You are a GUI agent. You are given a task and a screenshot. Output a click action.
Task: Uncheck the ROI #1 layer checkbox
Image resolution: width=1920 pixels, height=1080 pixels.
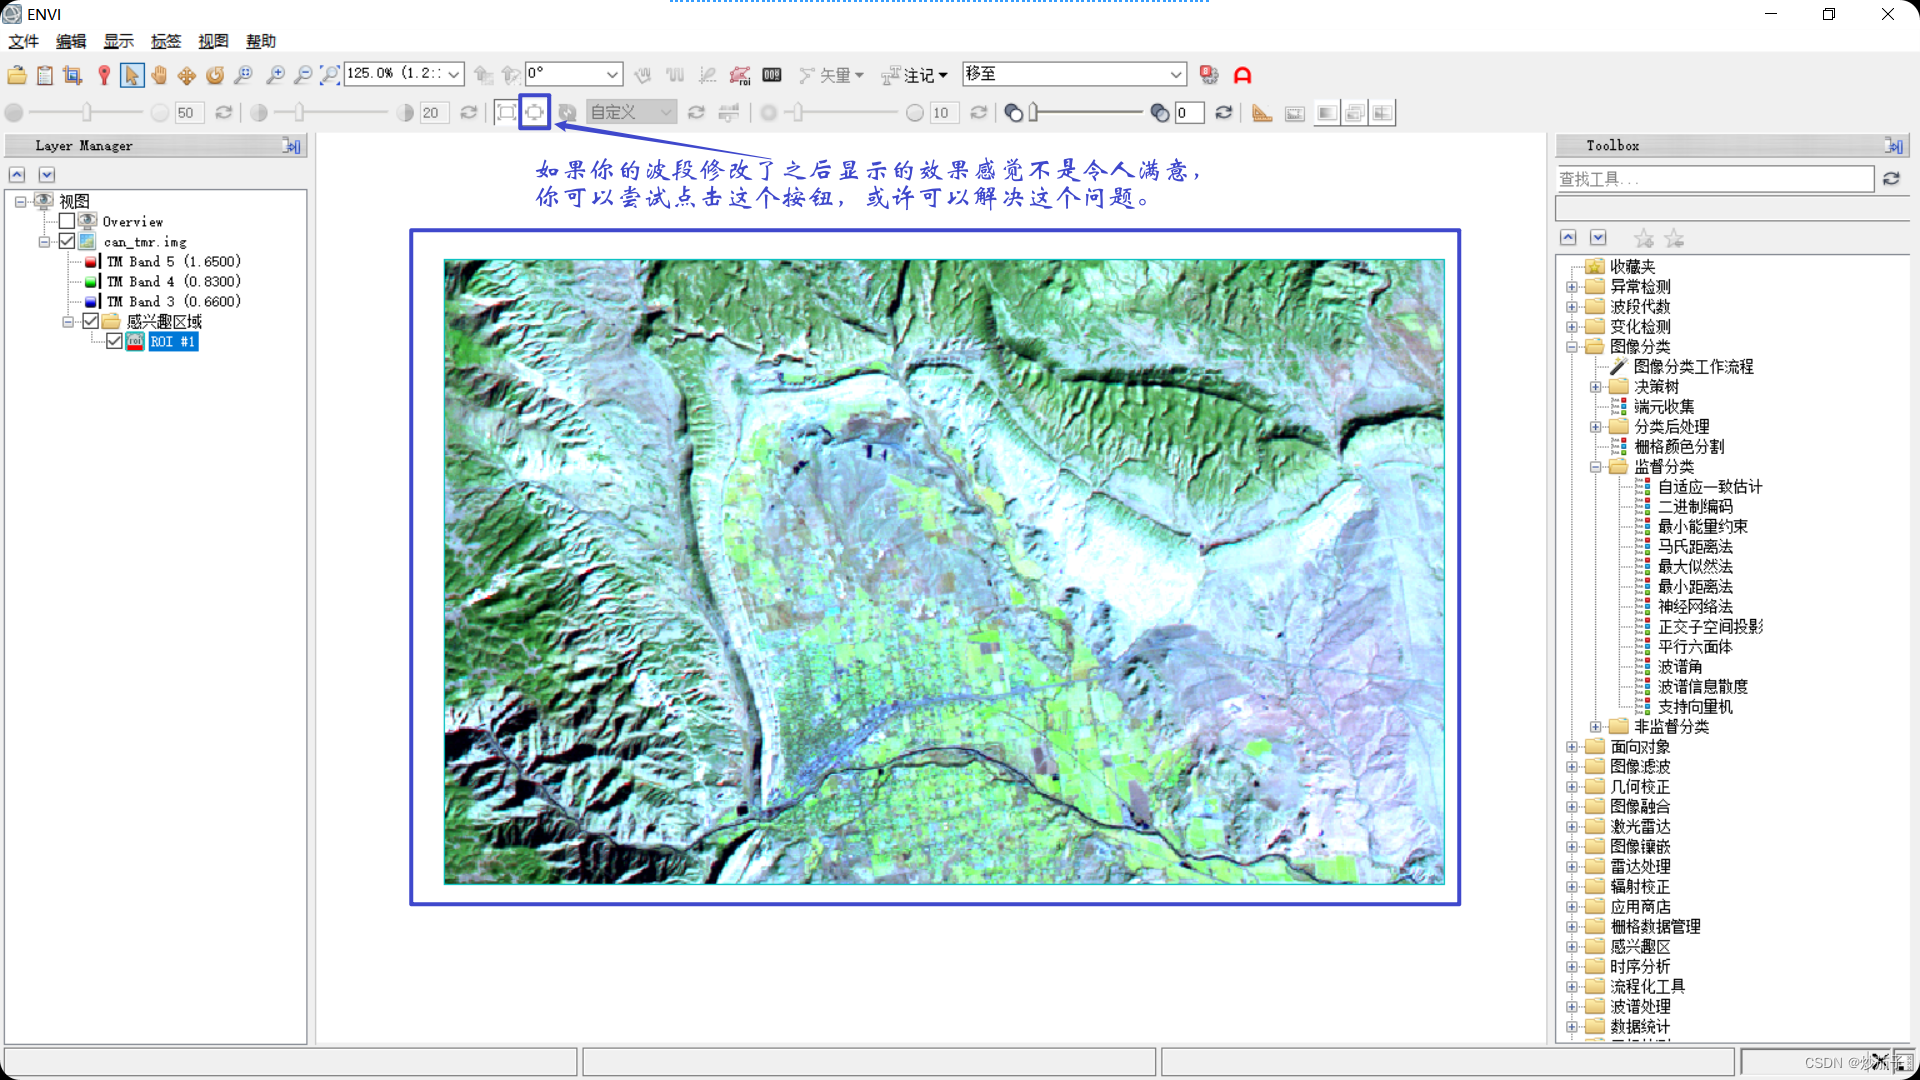[114, 341]
